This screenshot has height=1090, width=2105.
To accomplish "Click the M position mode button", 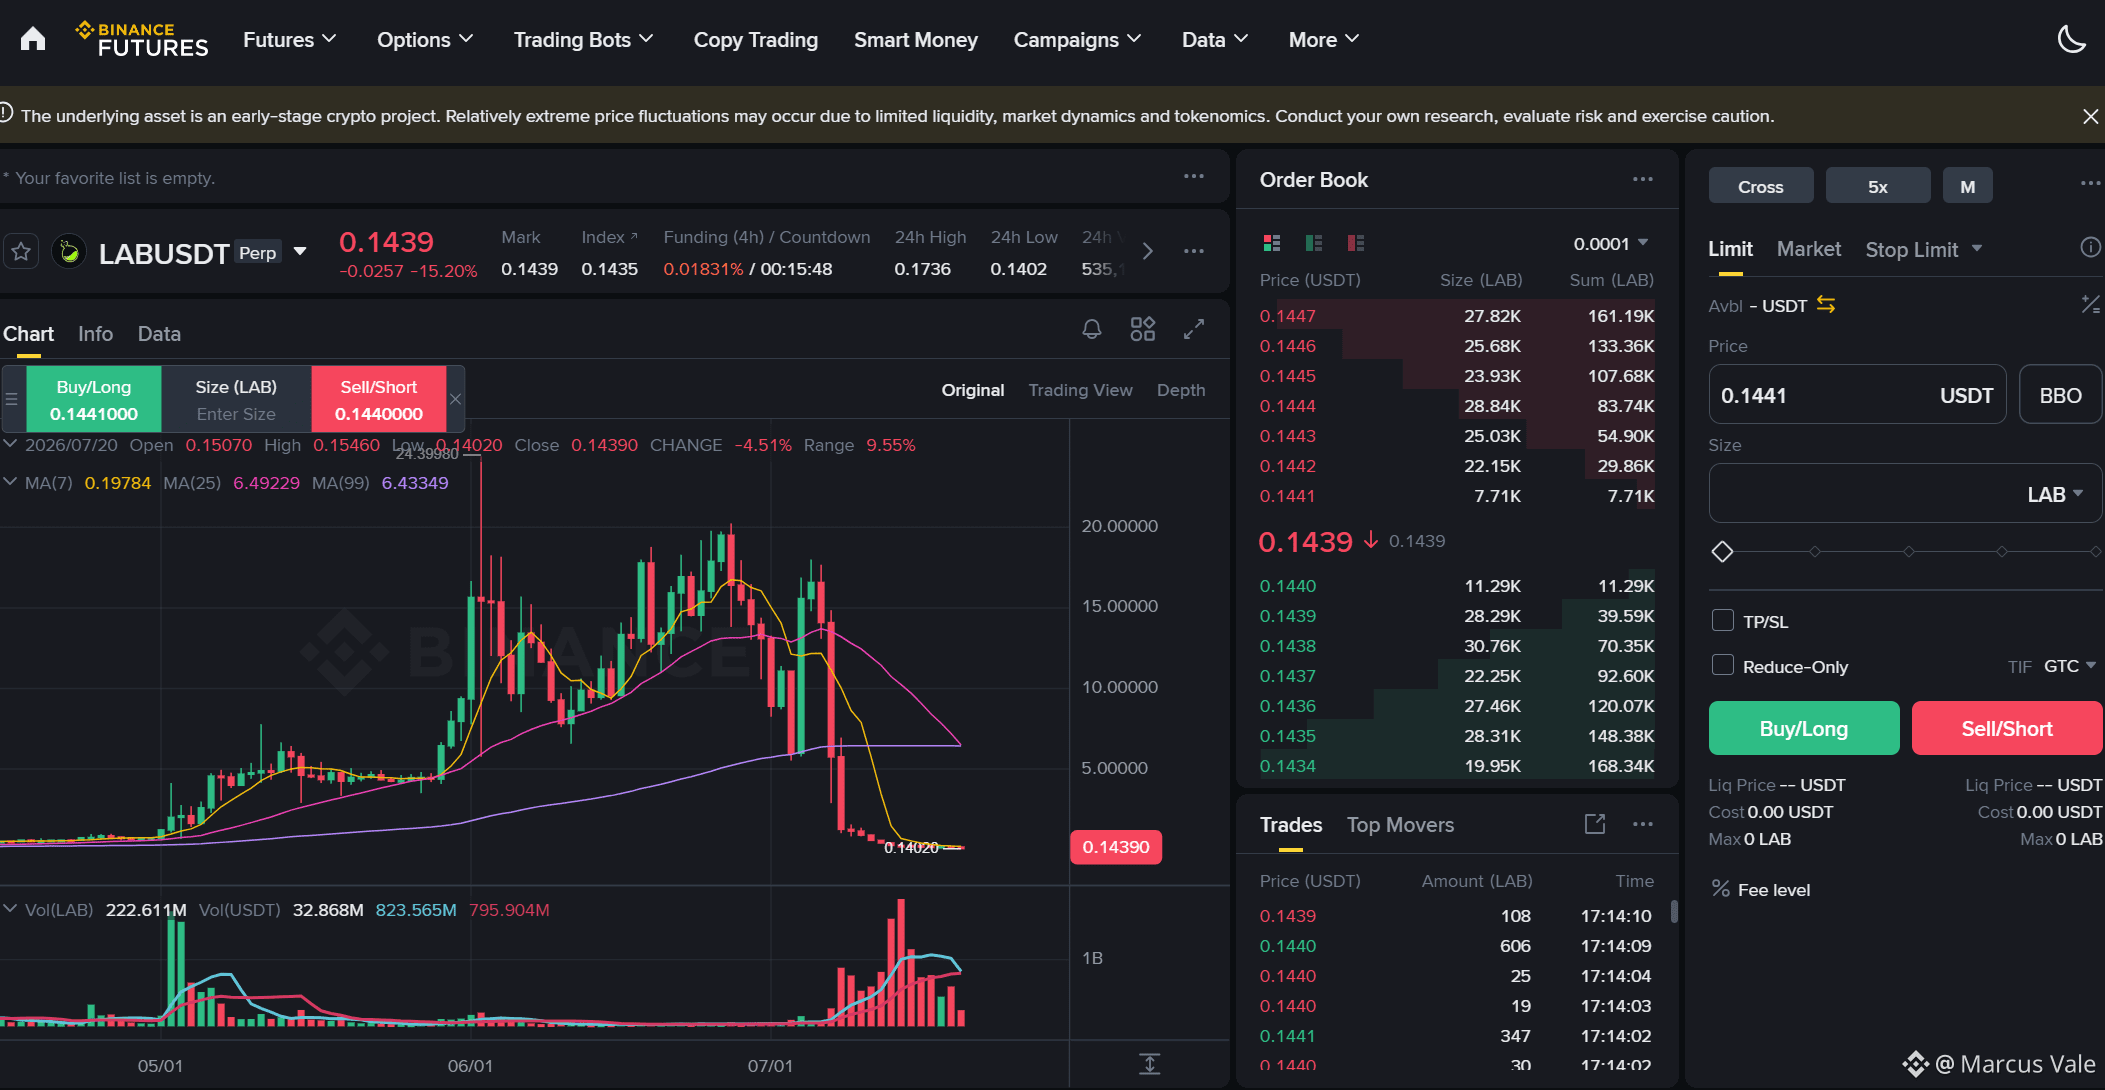I will point(1967,186).
